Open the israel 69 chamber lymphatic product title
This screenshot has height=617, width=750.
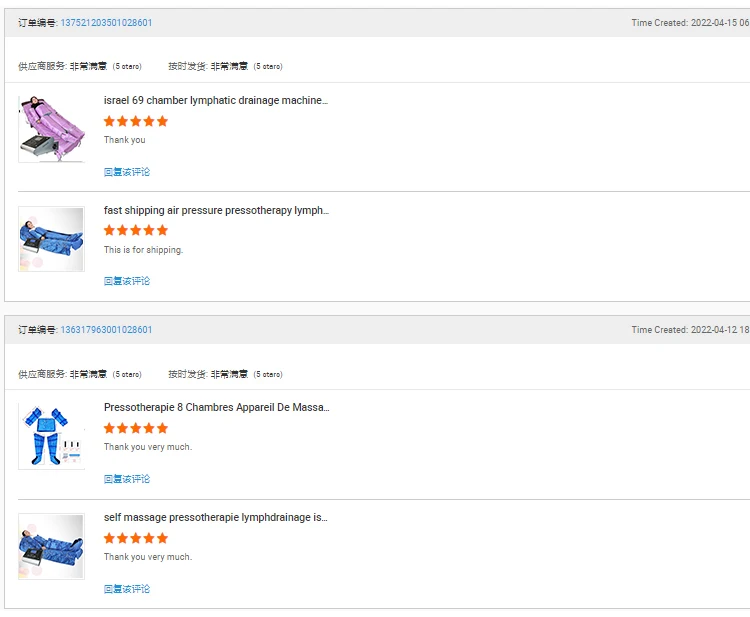(215, 100)
